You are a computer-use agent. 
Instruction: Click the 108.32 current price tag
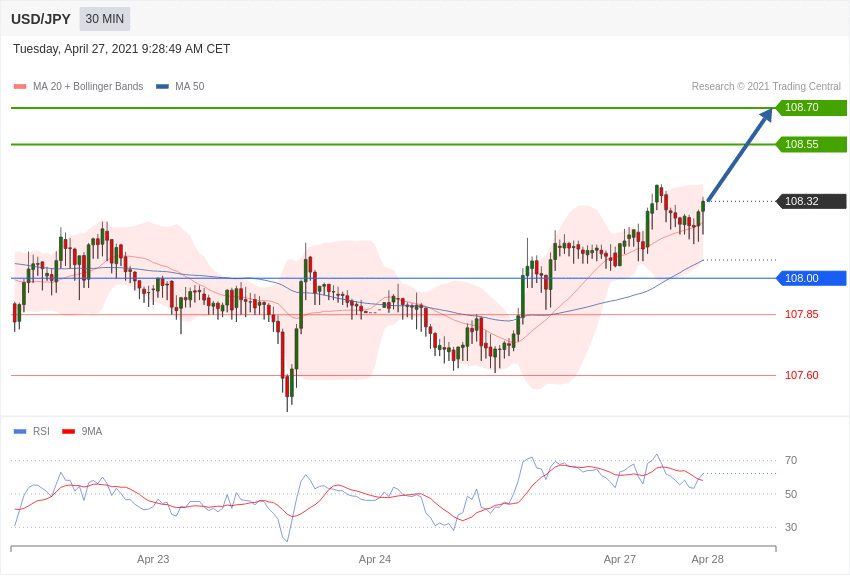812,201
